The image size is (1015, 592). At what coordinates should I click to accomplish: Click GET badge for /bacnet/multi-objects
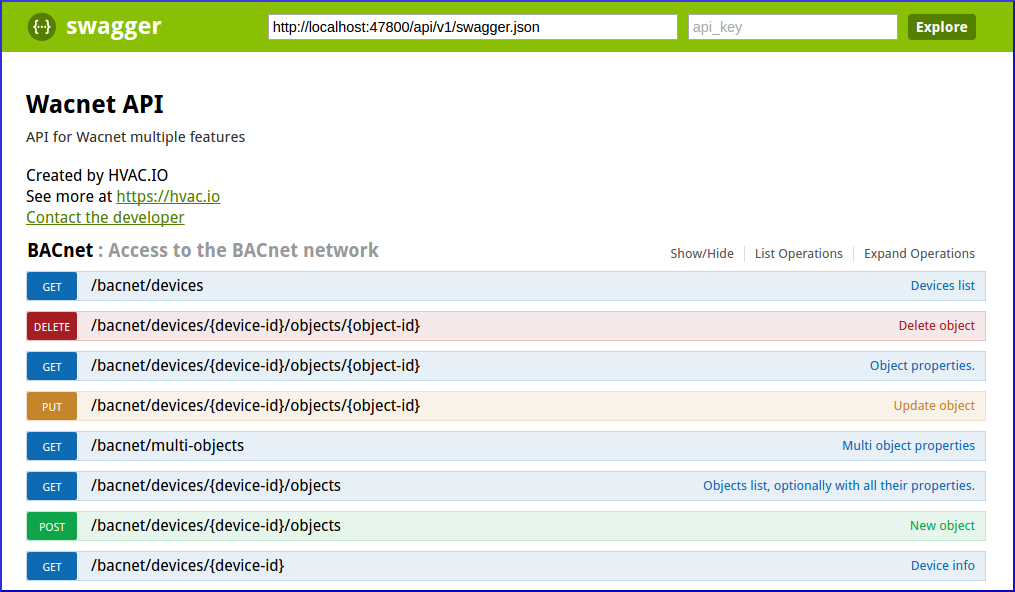pos(52,447)
